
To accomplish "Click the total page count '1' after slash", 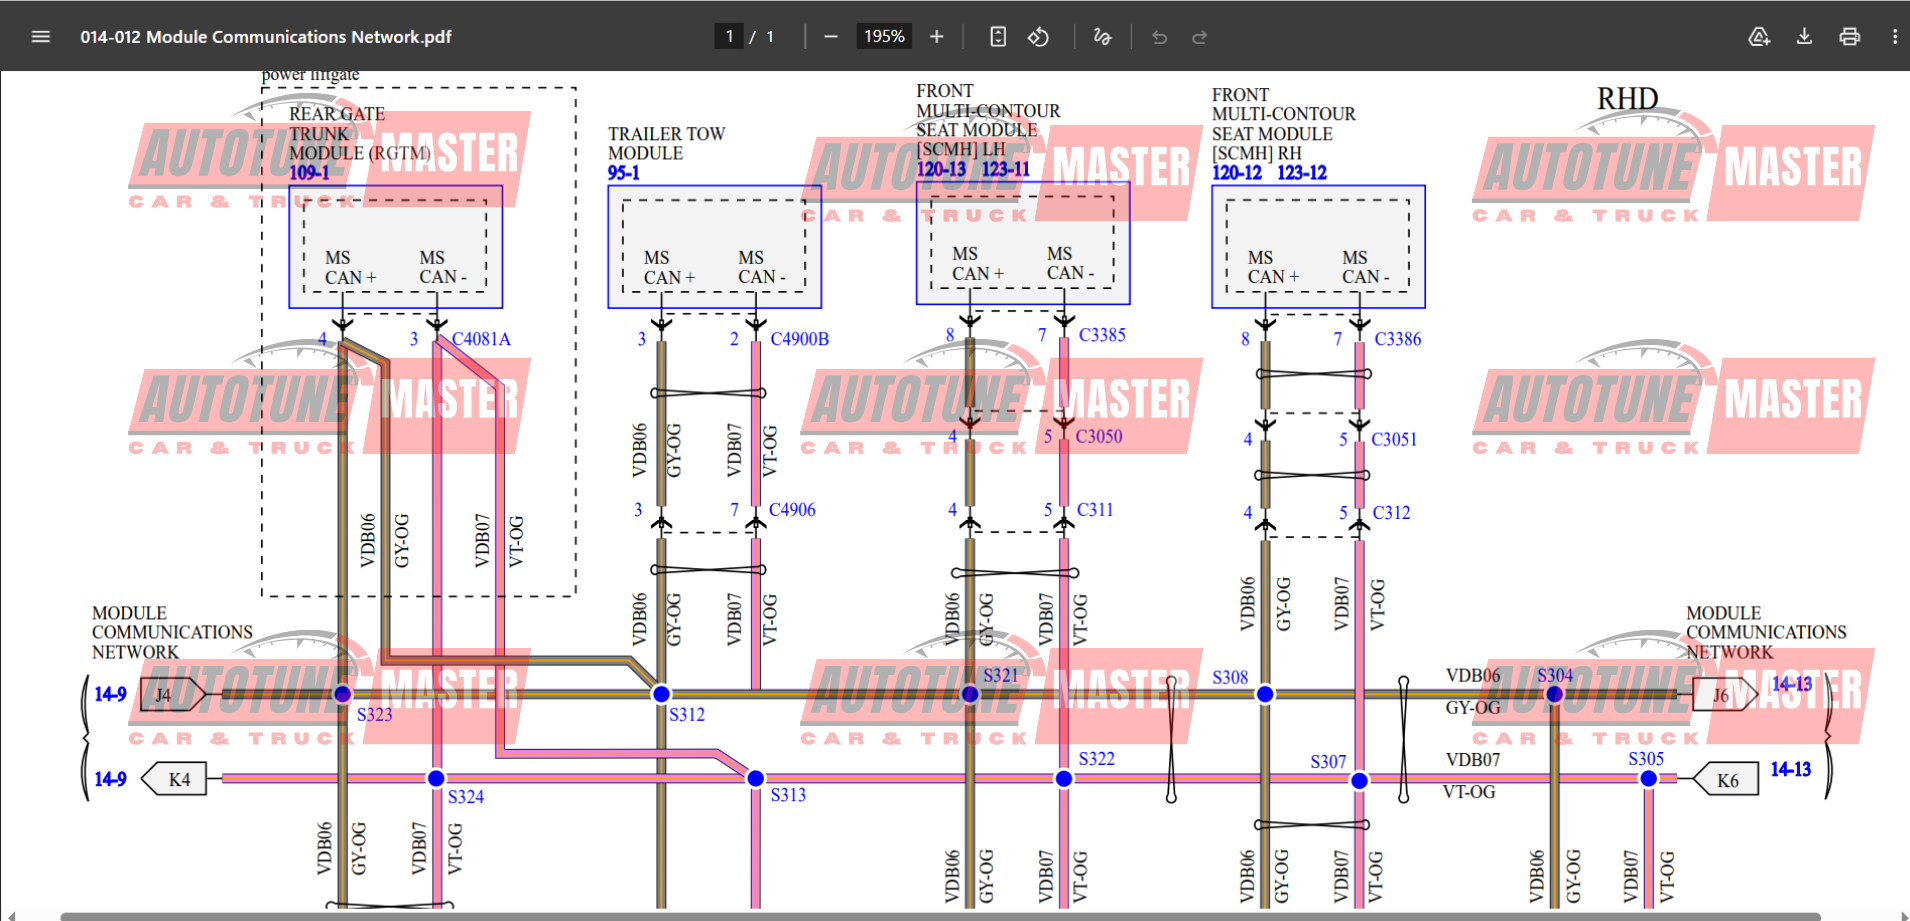I will 770,37.
